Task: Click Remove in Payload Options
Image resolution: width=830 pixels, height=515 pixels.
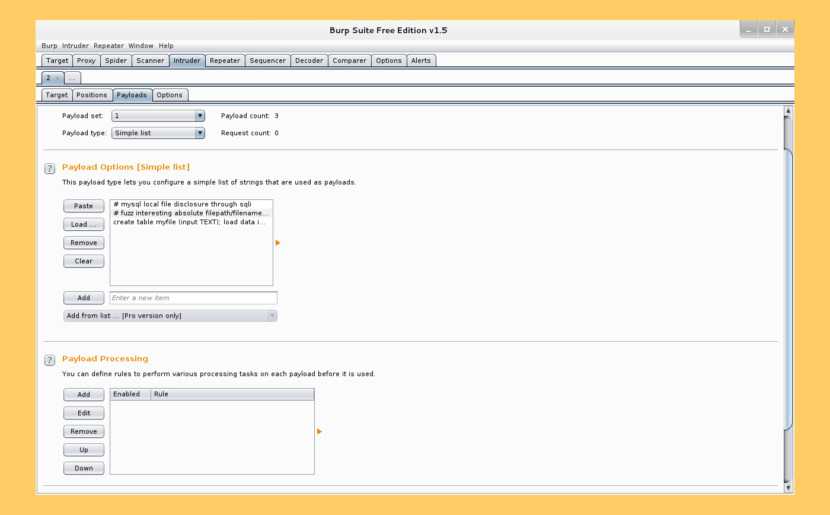Action: (x=84, y=242)
